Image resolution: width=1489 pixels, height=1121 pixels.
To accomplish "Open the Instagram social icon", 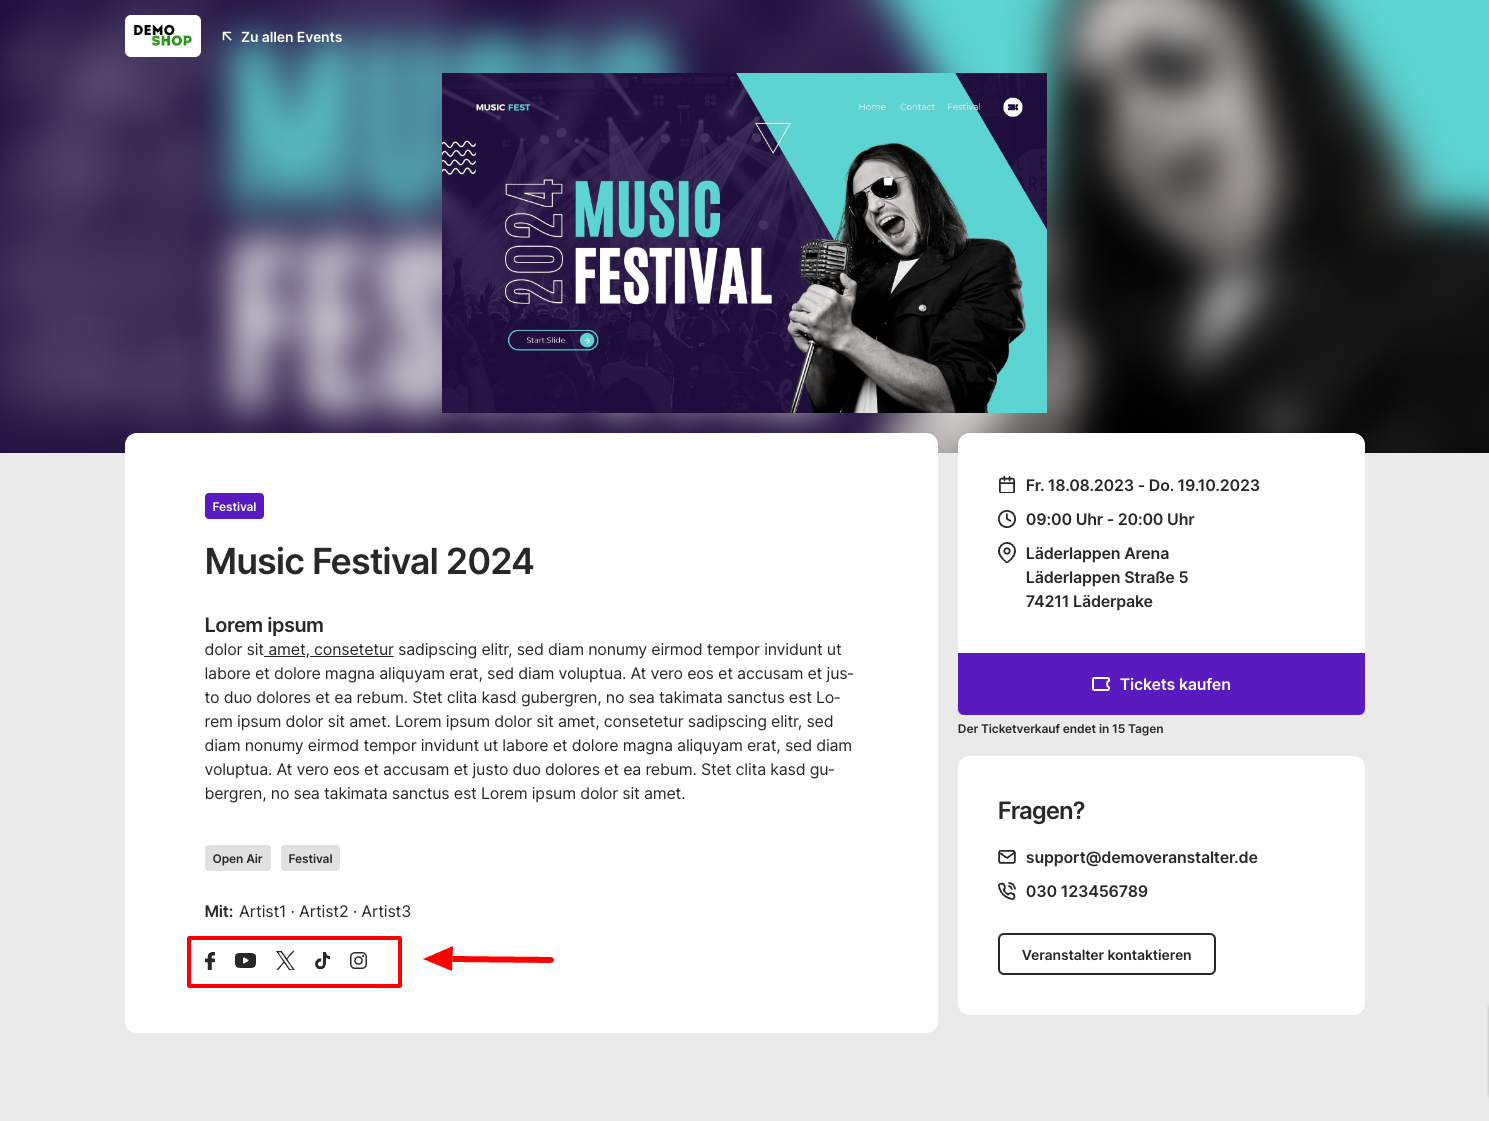I will tap(359, 961).
